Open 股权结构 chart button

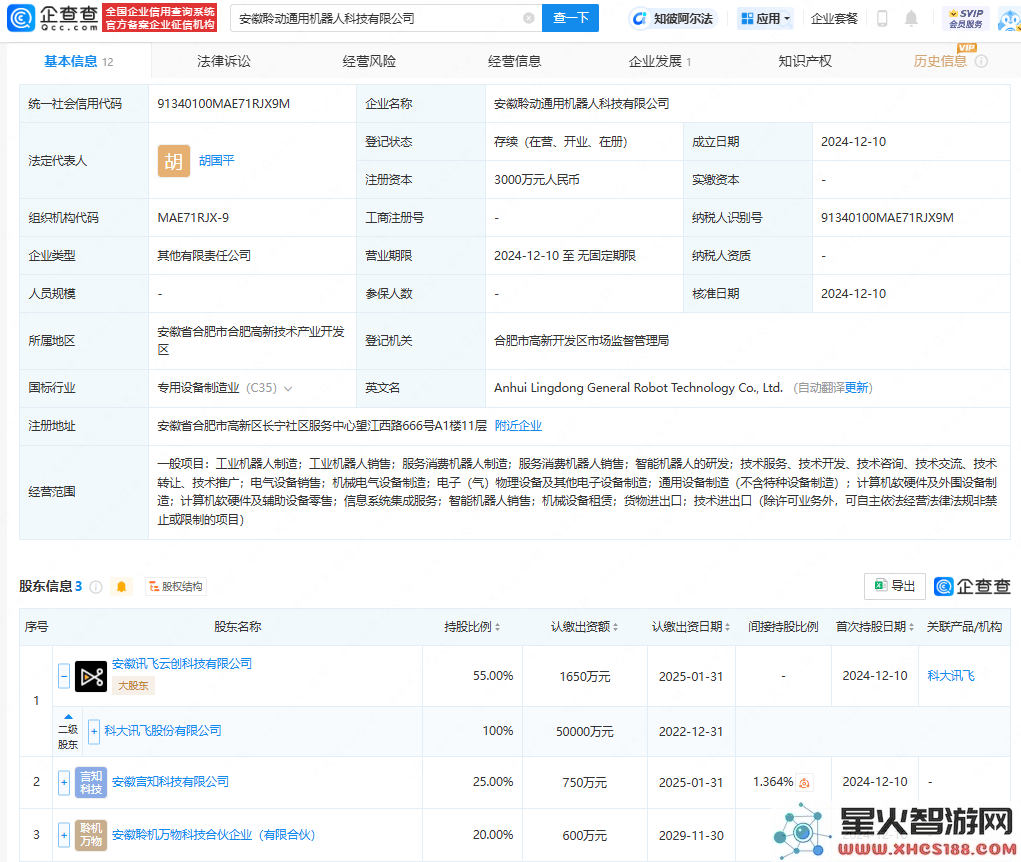click(176, 587)
